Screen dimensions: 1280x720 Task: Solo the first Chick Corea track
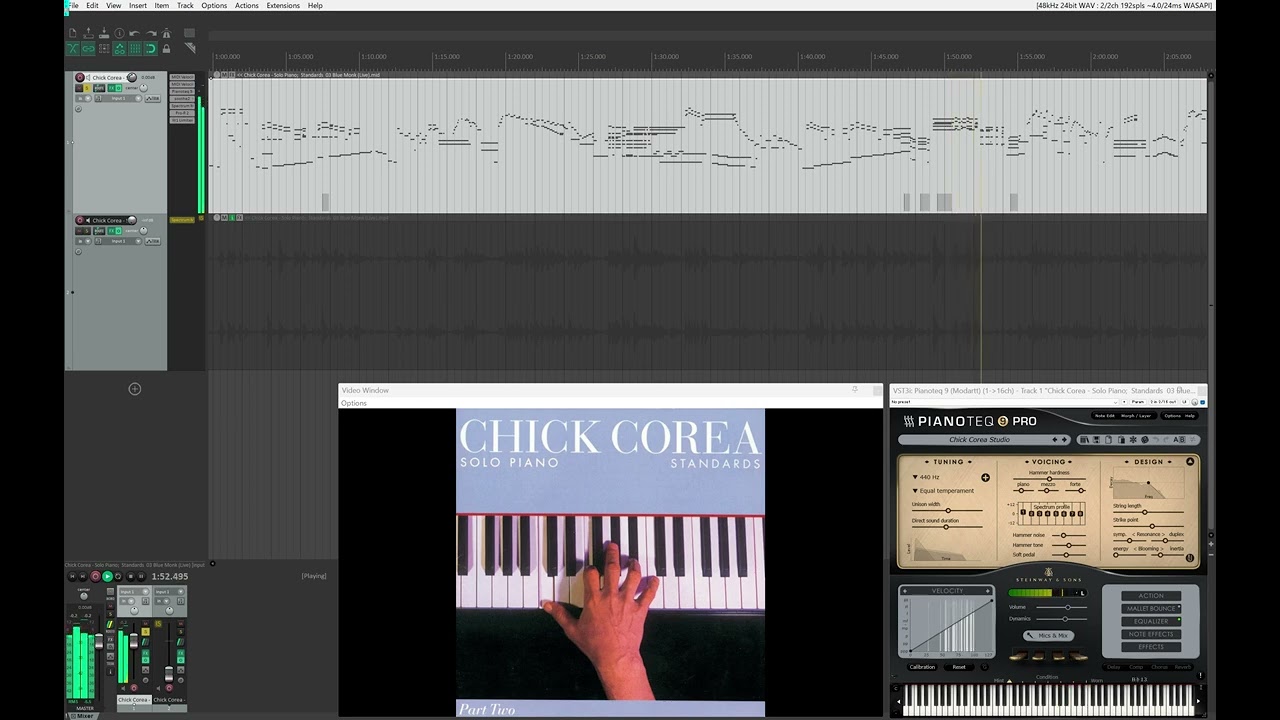click(87, 88)
